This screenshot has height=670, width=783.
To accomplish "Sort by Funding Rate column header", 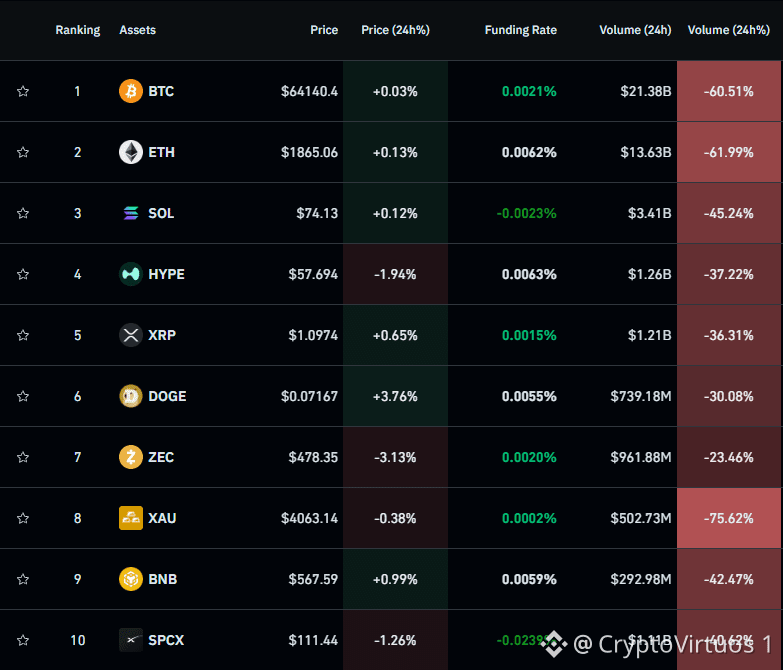I will point(521,30).
